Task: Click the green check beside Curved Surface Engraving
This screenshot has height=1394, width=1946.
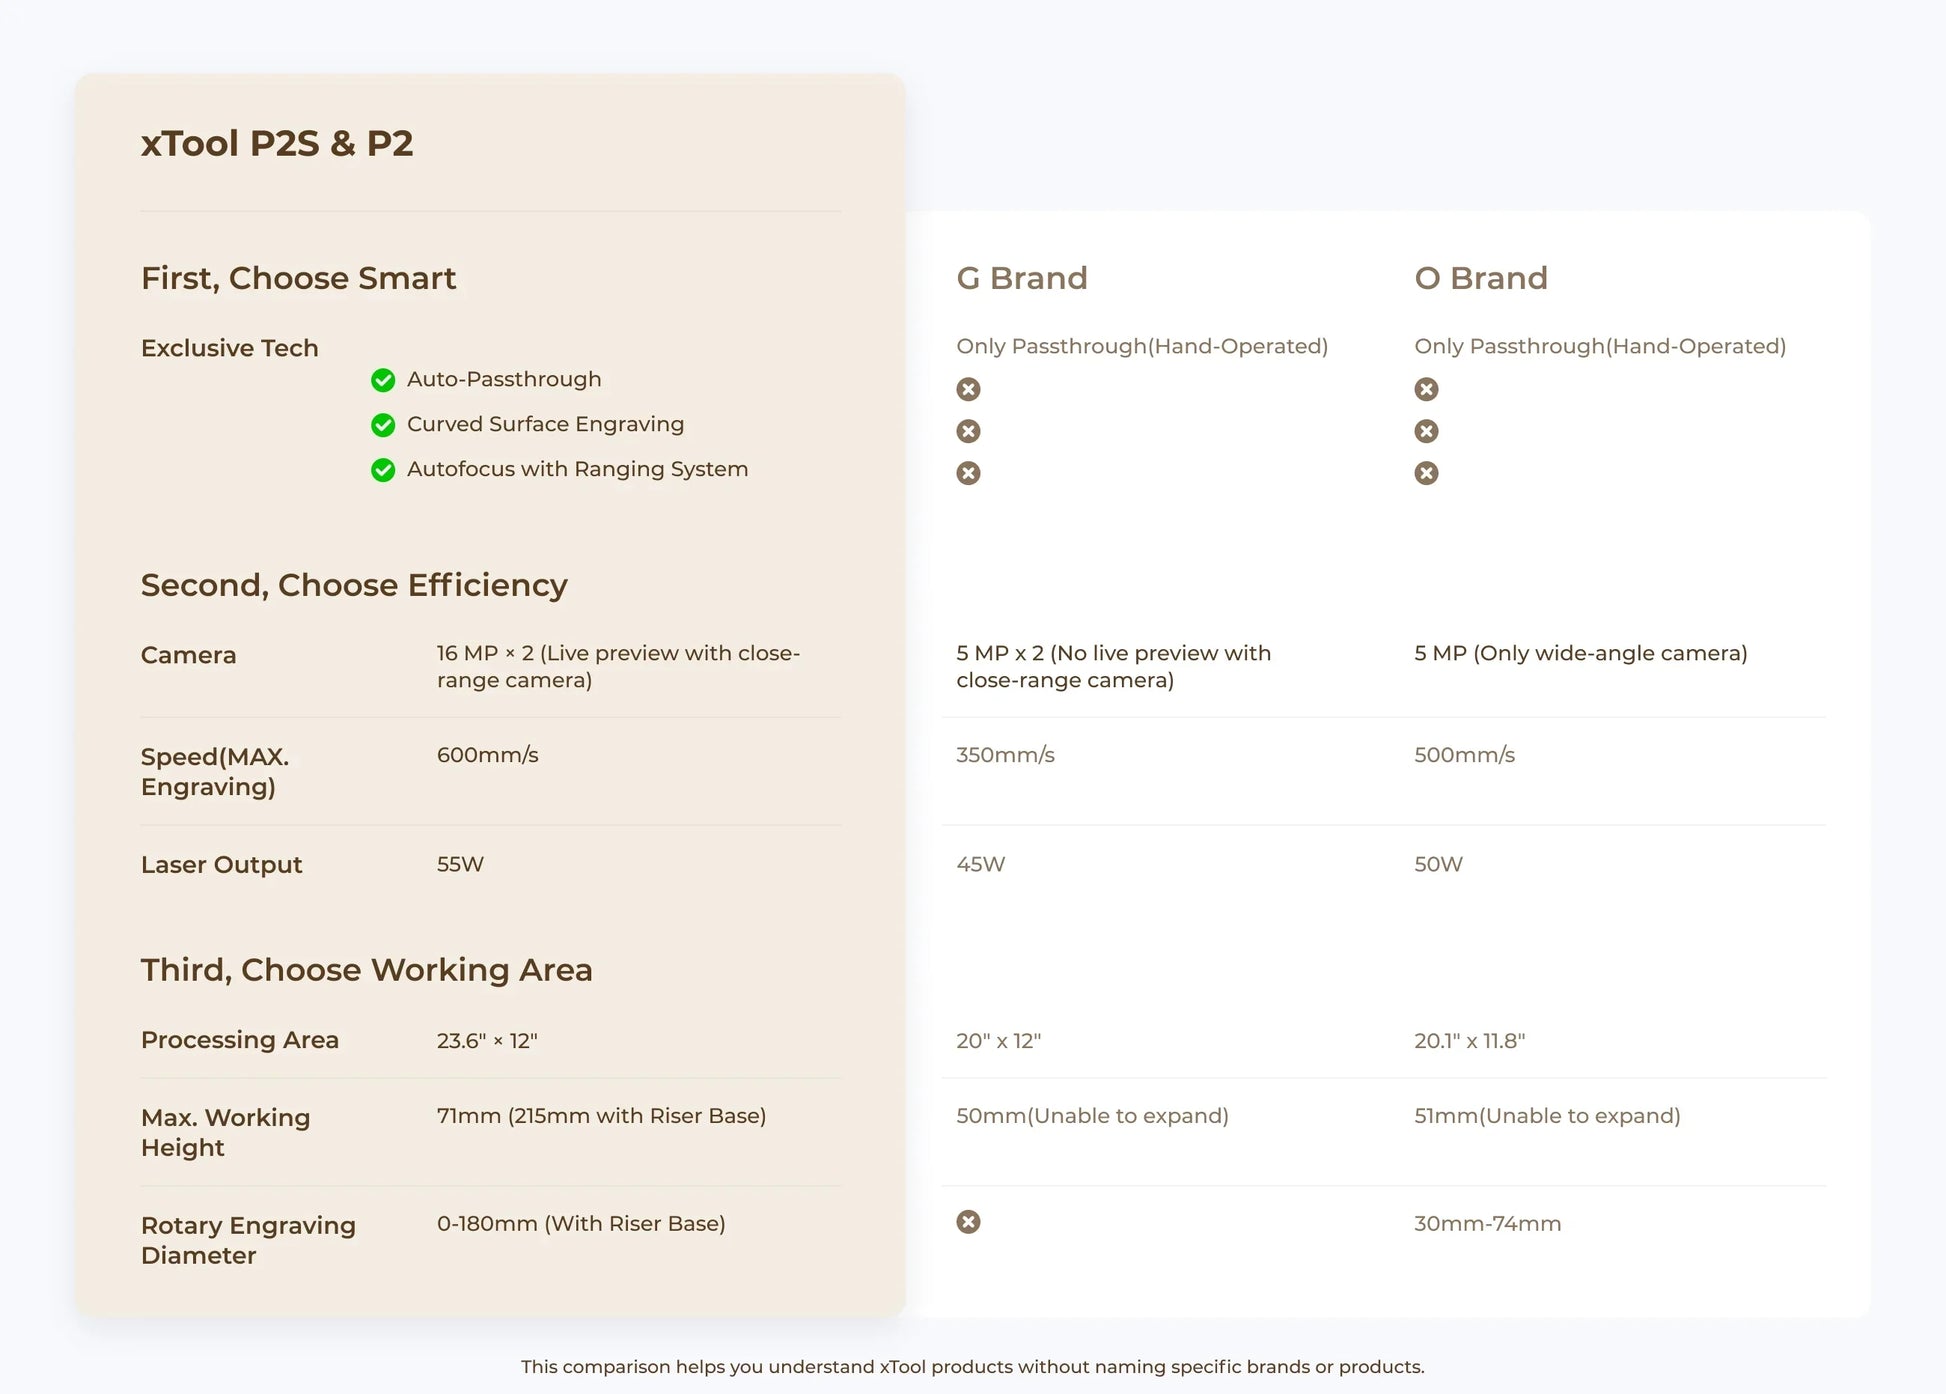Action: coord(383,425)
